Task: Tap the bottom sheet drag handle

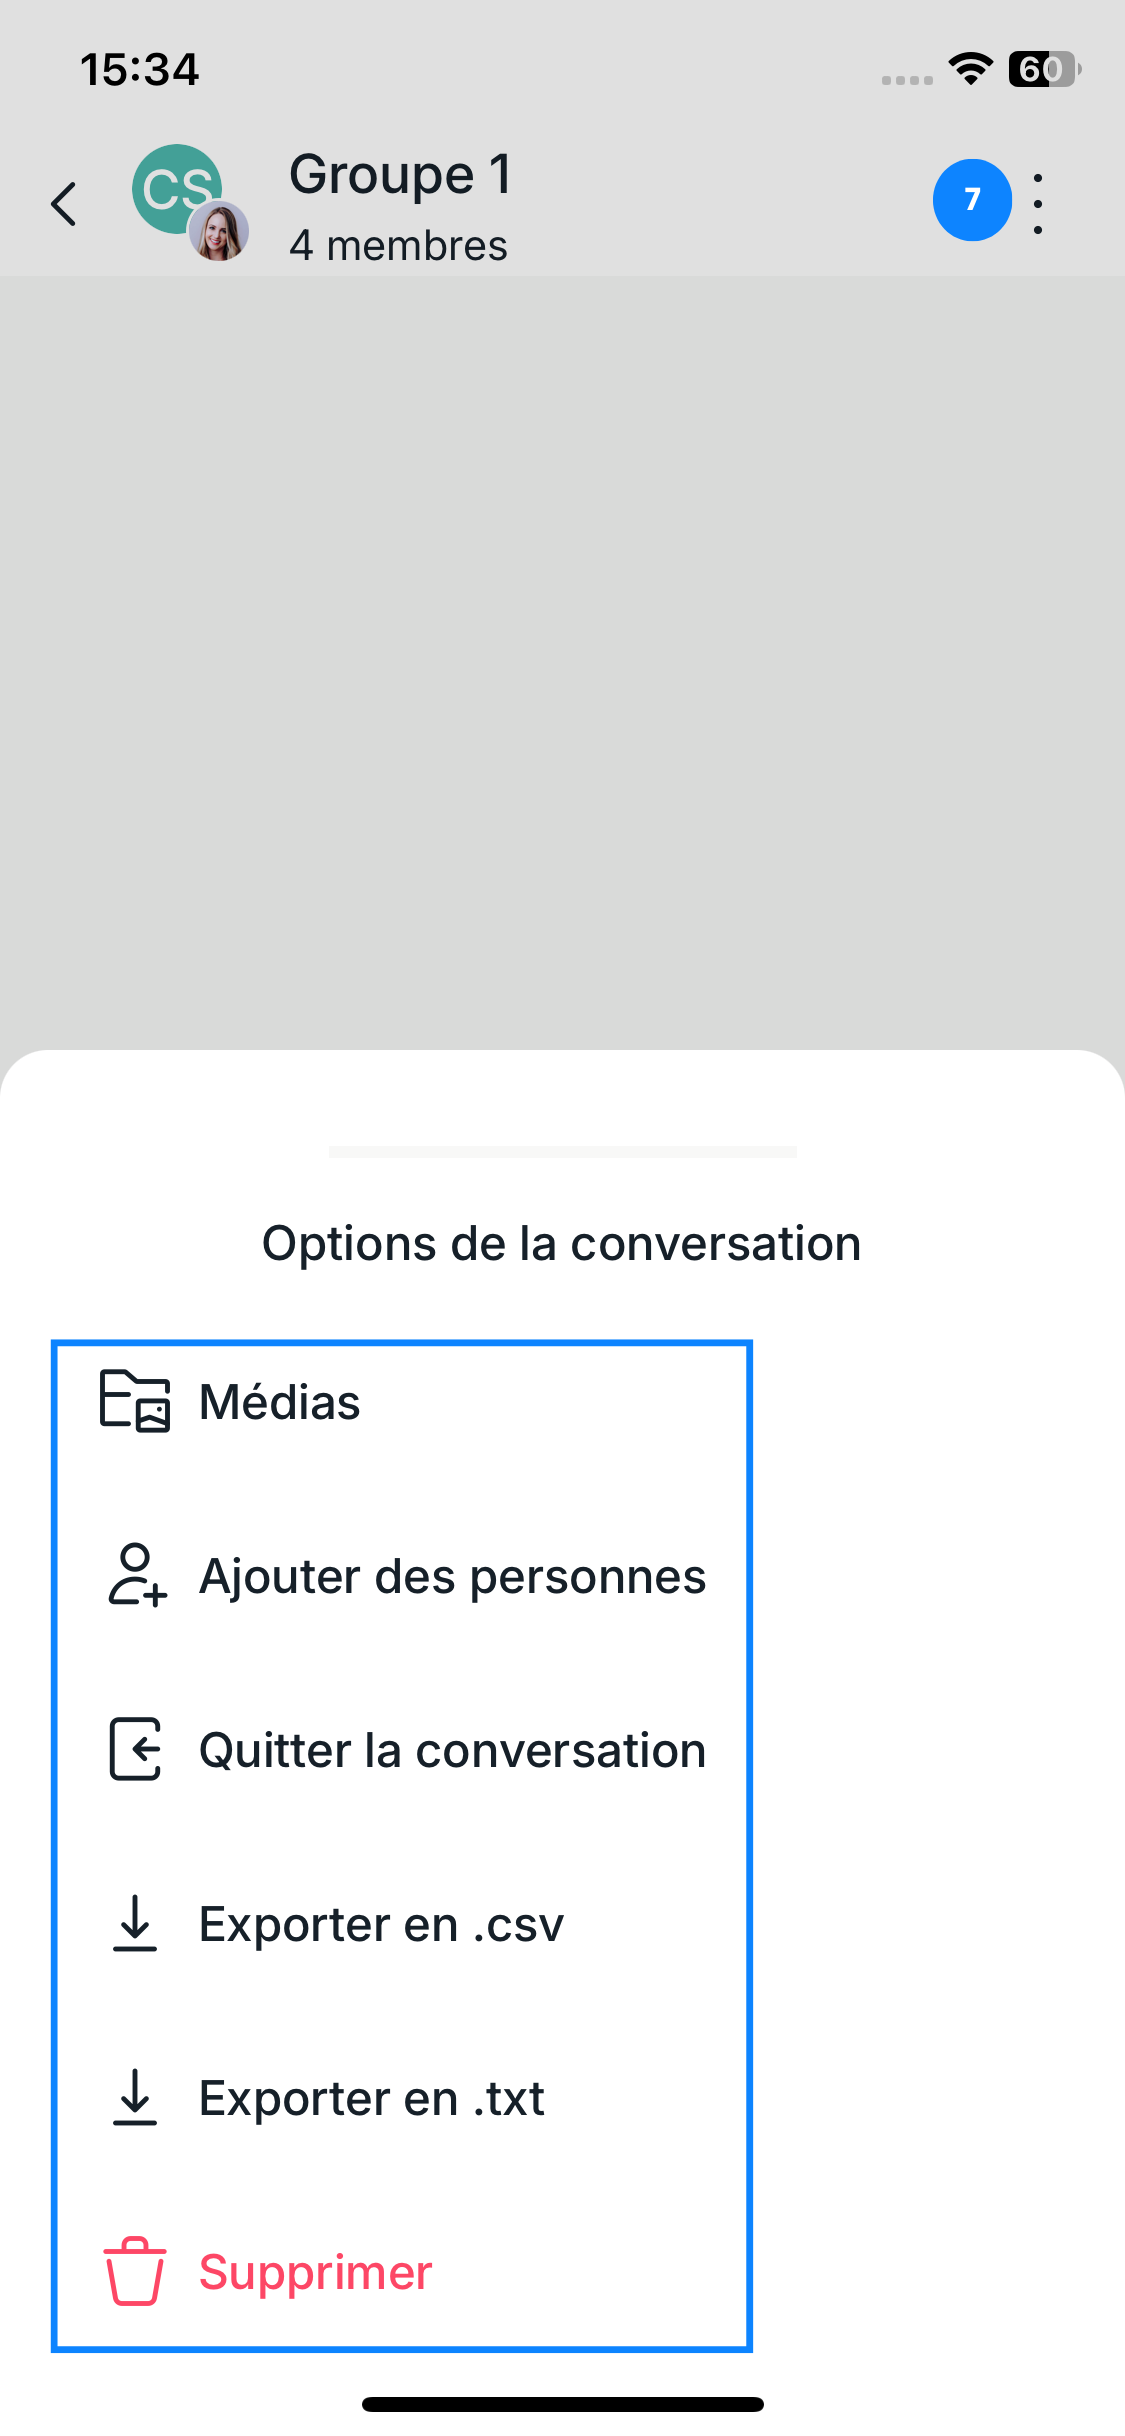Action: (x=562, y=1152)
